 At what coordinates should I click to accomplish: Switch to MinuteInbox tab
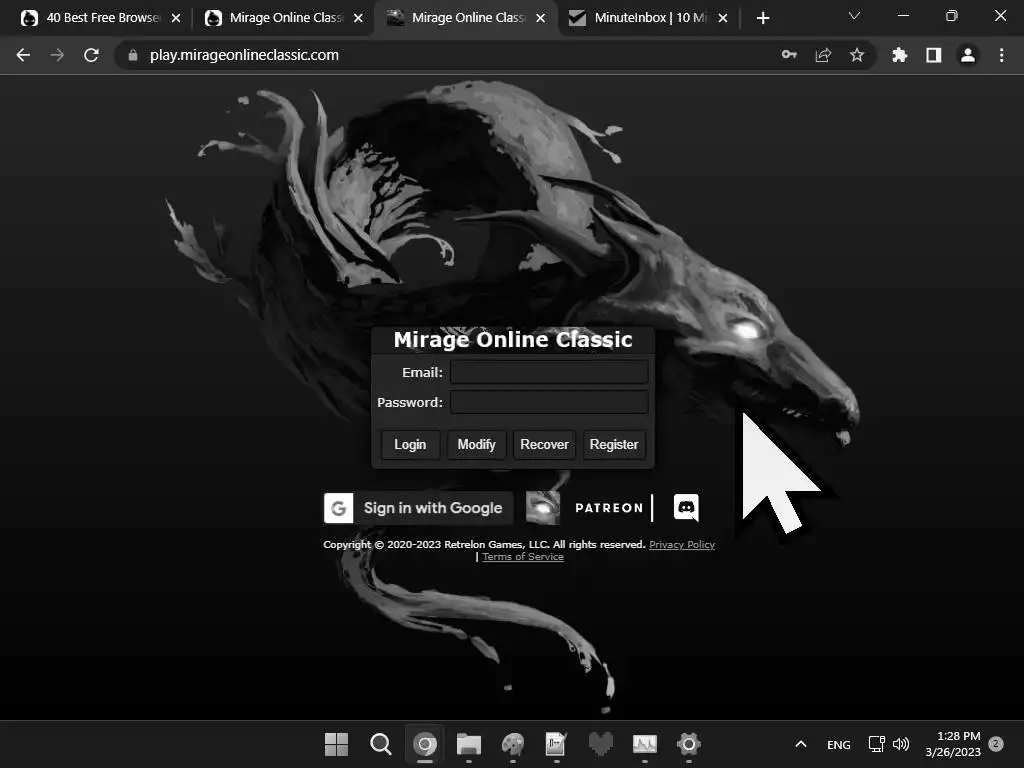pyautogui.click(x=647, y=18)
